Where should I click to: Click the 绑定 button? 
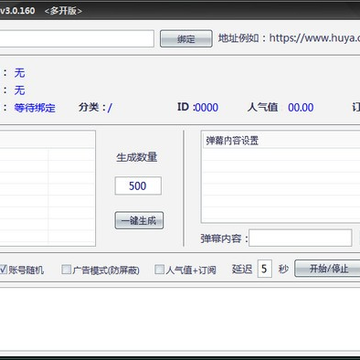(x=186, y=39)
